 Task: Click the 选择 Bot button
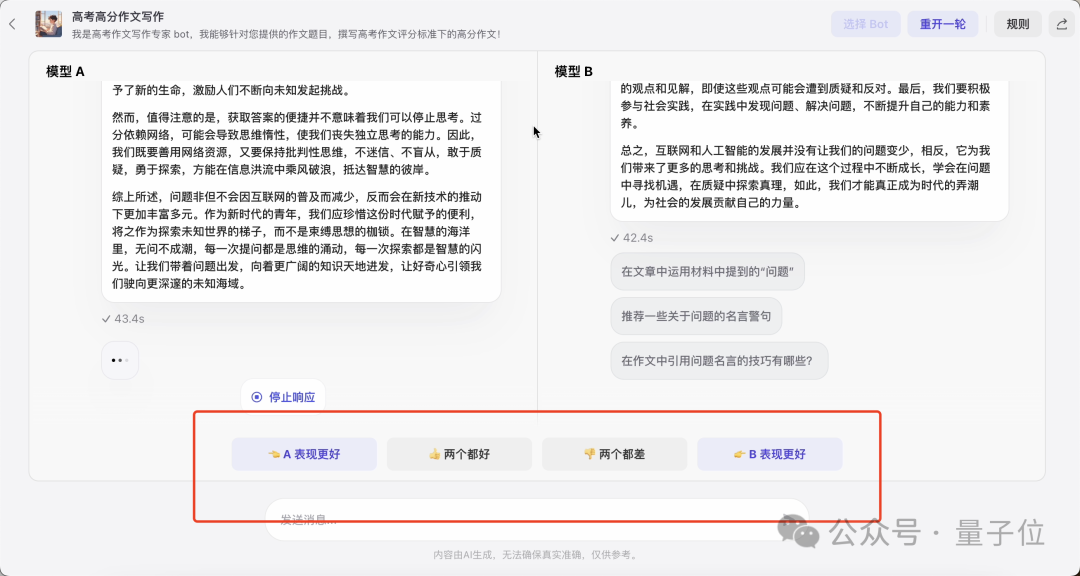(865, 23)
